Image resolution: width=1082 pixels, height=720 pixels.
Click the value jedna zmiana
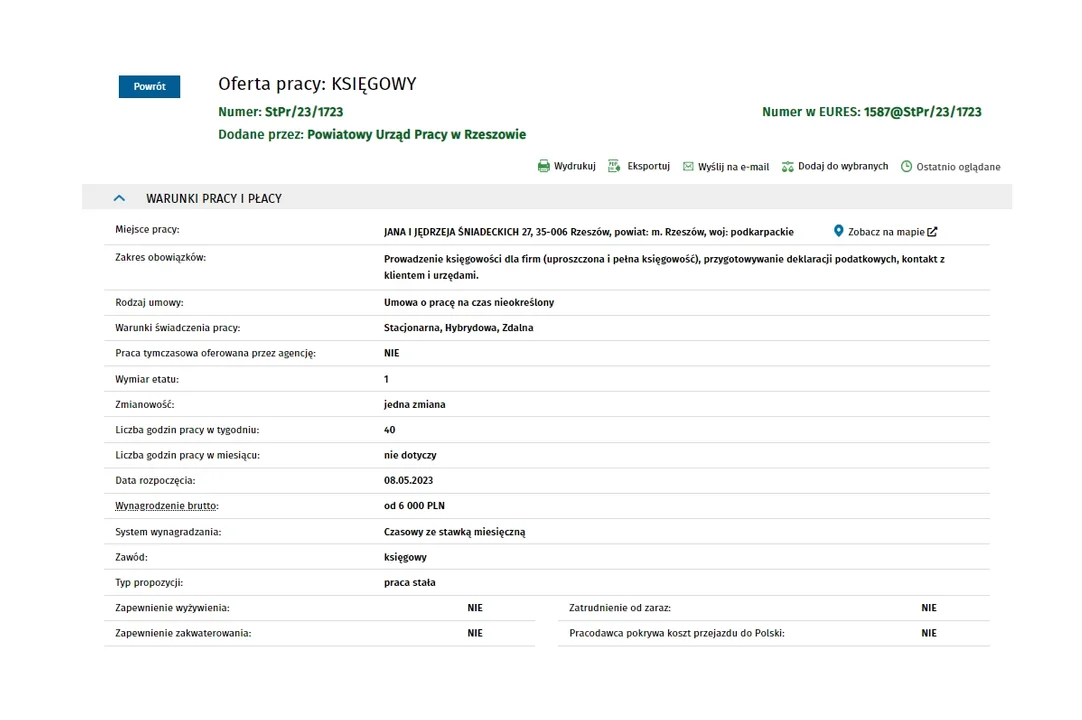point(415,405)
